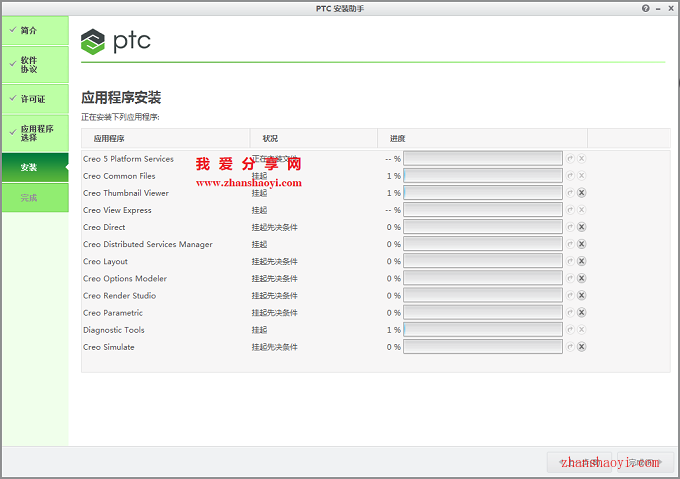680x479 pixels.
Task: Select the 安装 step
Action: click(x=35, y=167)
